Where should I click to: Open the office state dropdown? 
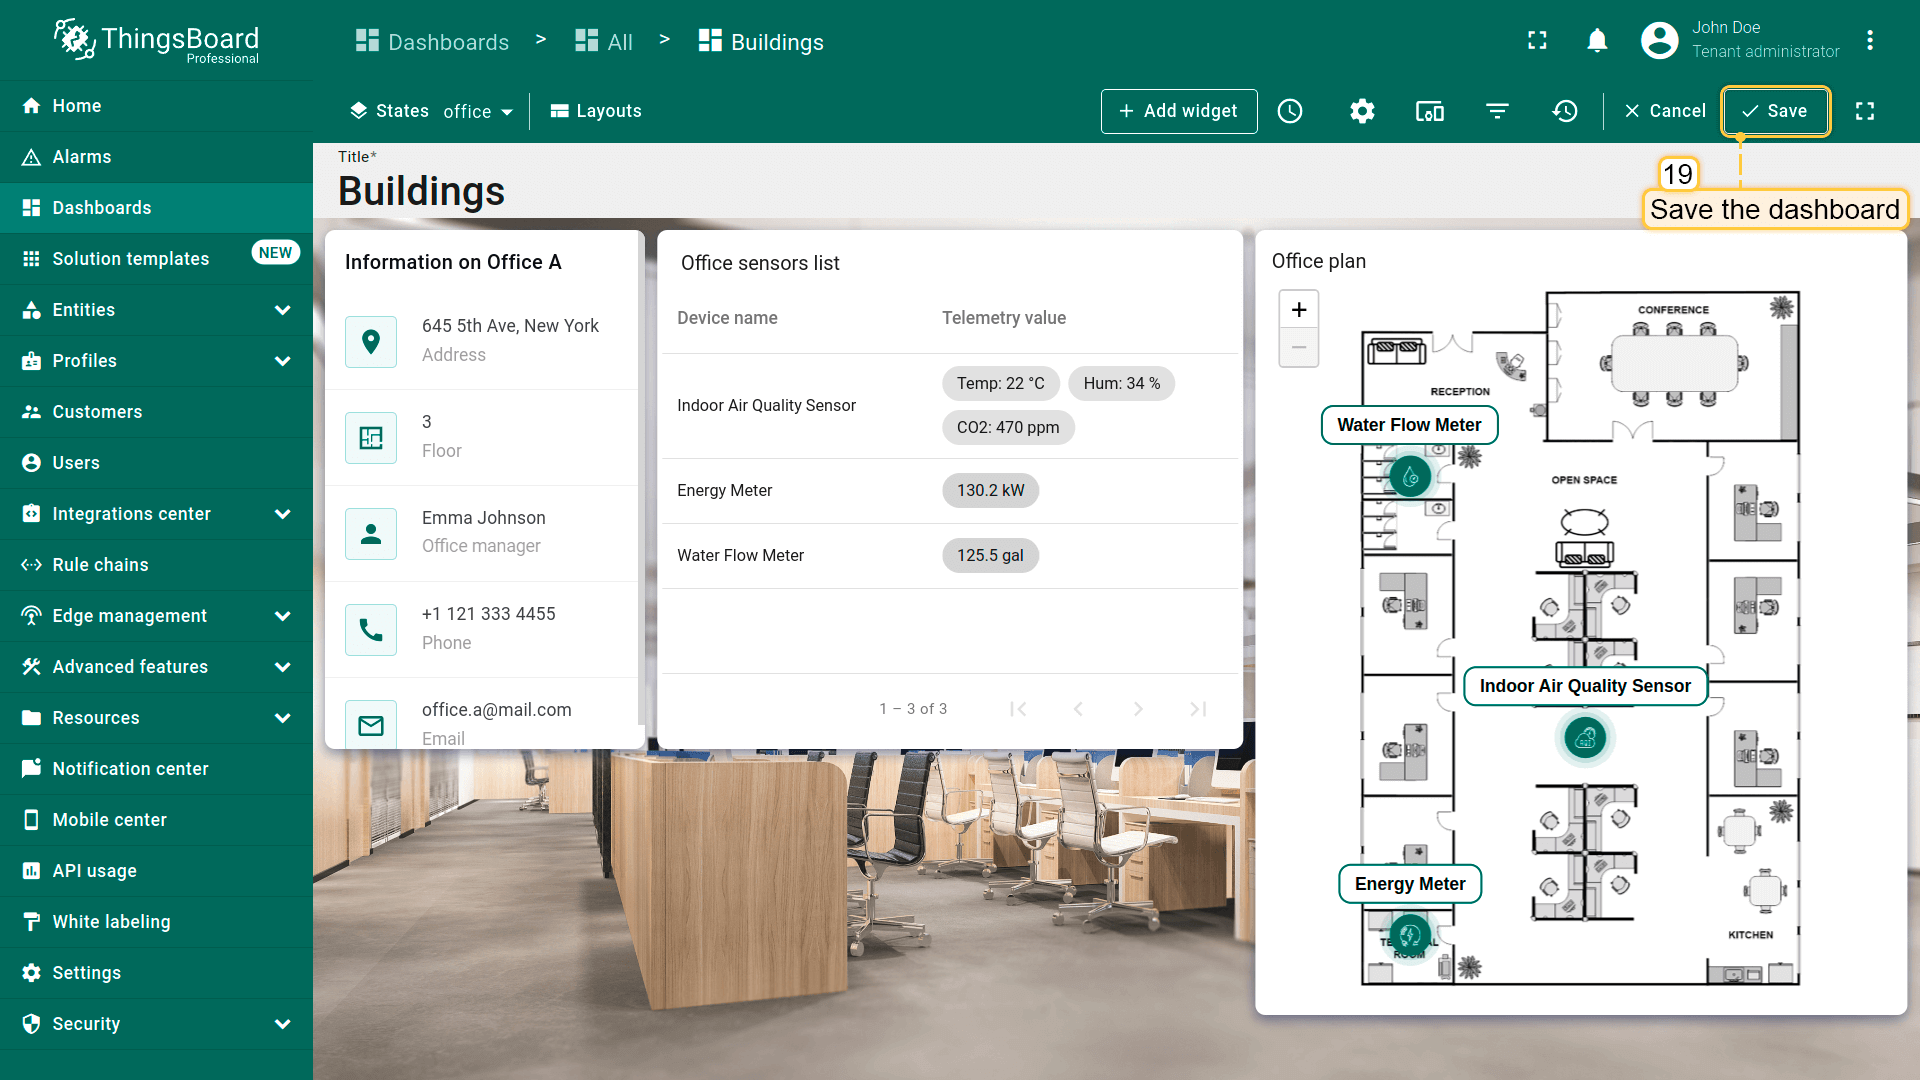point(478,111)
